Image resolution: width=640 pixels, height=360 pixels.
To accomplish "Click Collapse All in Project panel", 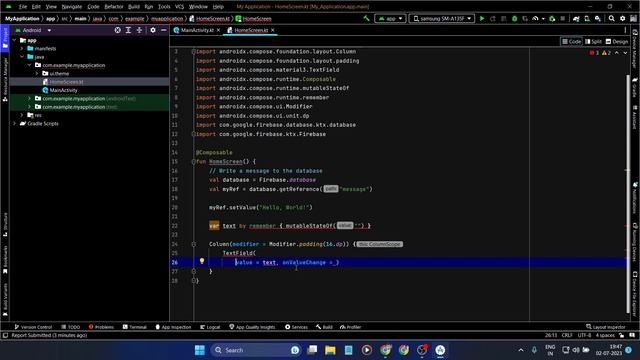I will click(x=139, y=30).
